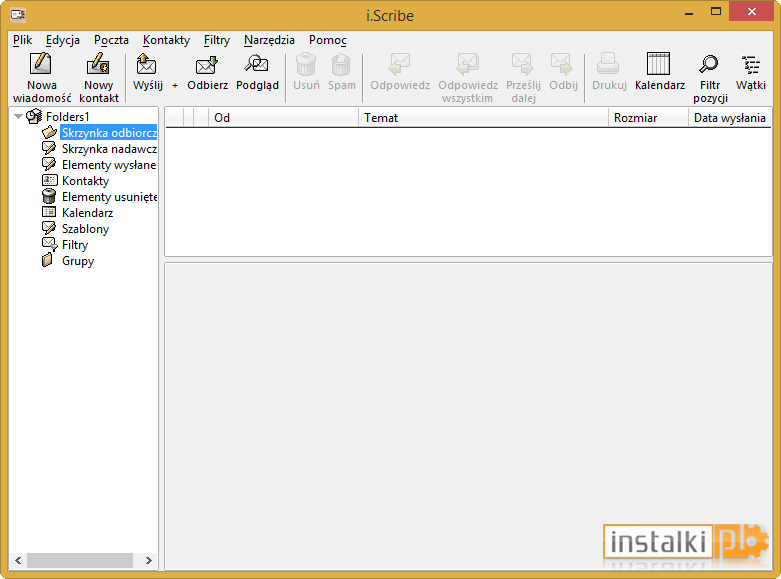This screenshot has width=781, height=579.
Task: Open the Narzędzia menu
Action: [x=269, y=40]
